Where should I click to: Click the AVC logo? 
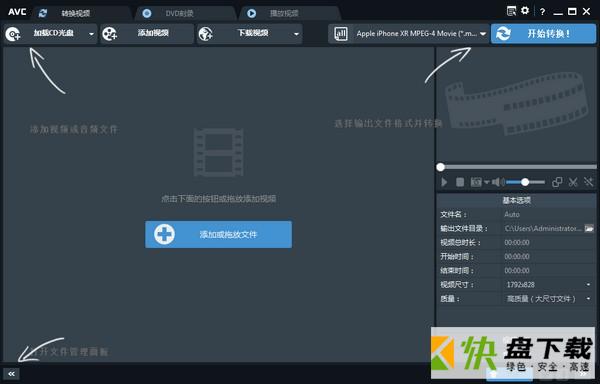(17, 12)
